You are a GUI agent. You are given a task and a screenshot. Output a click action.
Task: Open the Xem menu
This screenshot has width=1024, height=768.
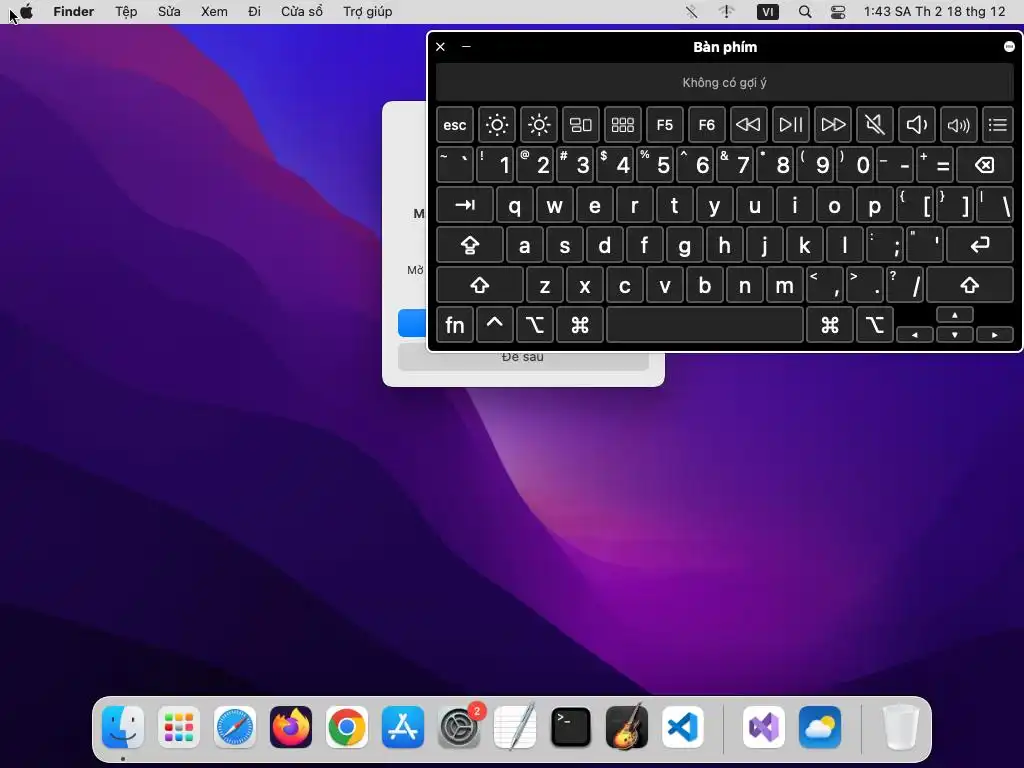coord(214,12)
